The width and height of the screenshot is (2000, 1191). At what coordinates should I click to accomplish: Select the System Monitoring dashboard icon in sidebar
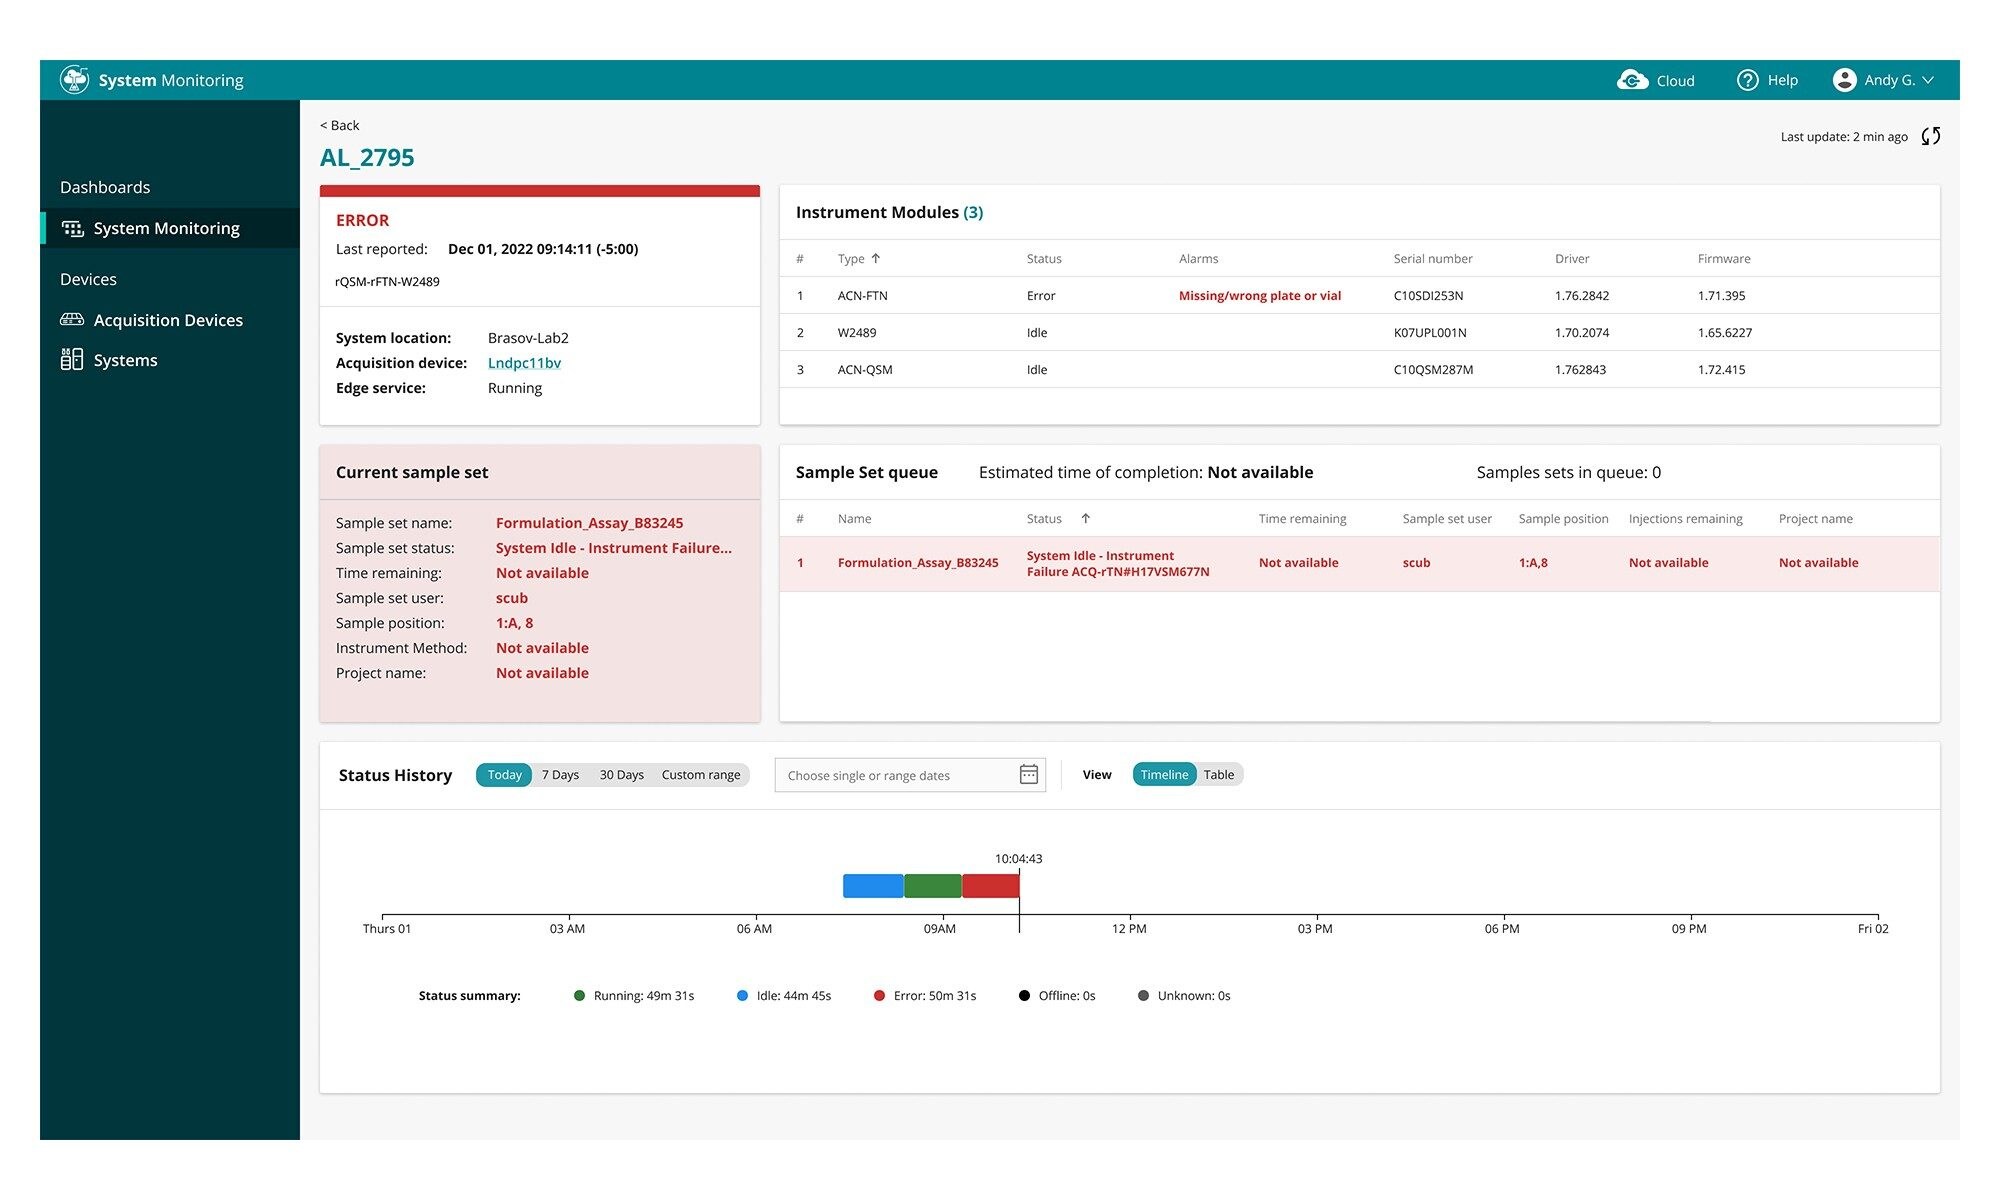(73, 228)
